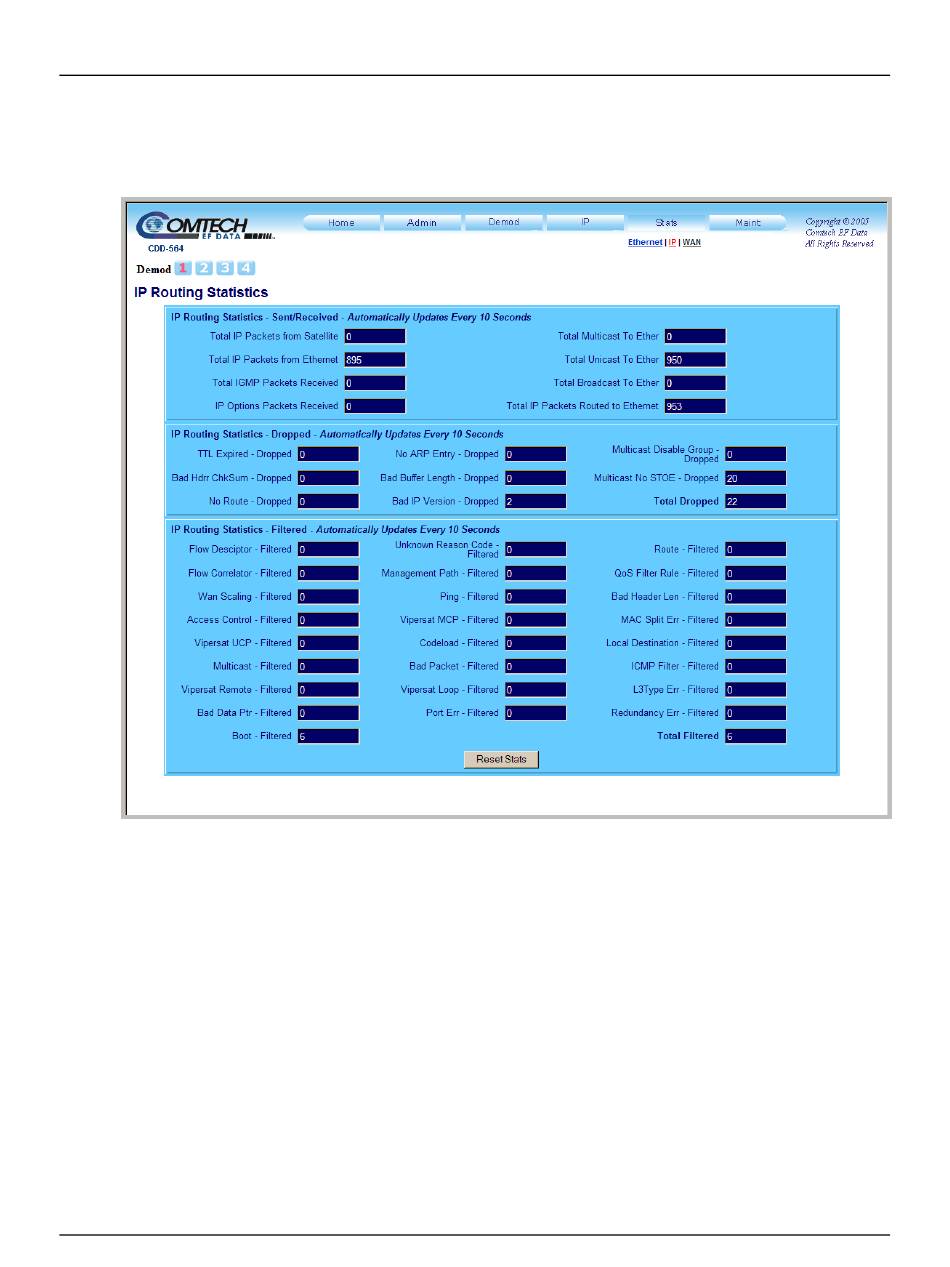Click the Total IGMP Packets Received field
Image resolution: width=950 pixels, height=1267 pixels.
point(375,383)
